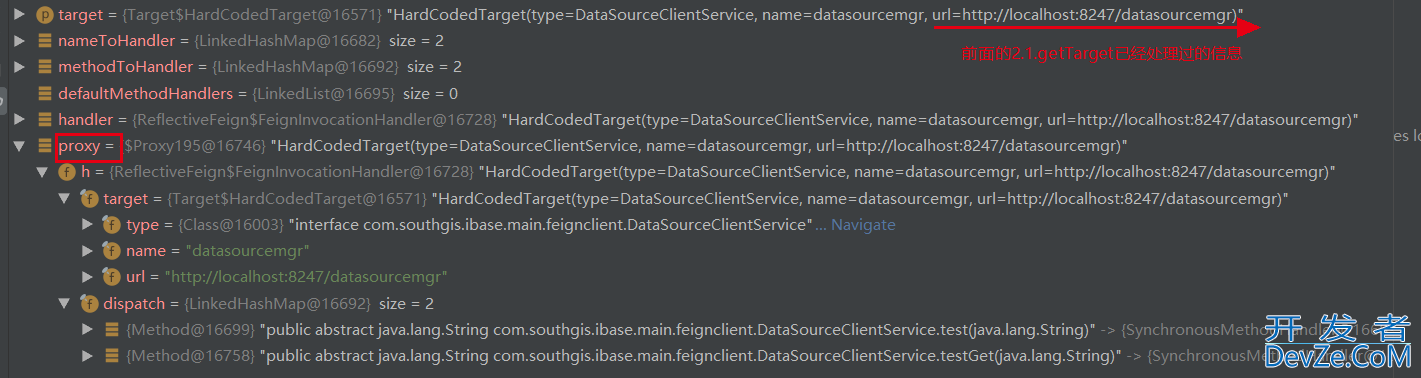1421x378 pixels.
Task: Click the field icon beside nameToHandler
Action: [x=44, y=41]
